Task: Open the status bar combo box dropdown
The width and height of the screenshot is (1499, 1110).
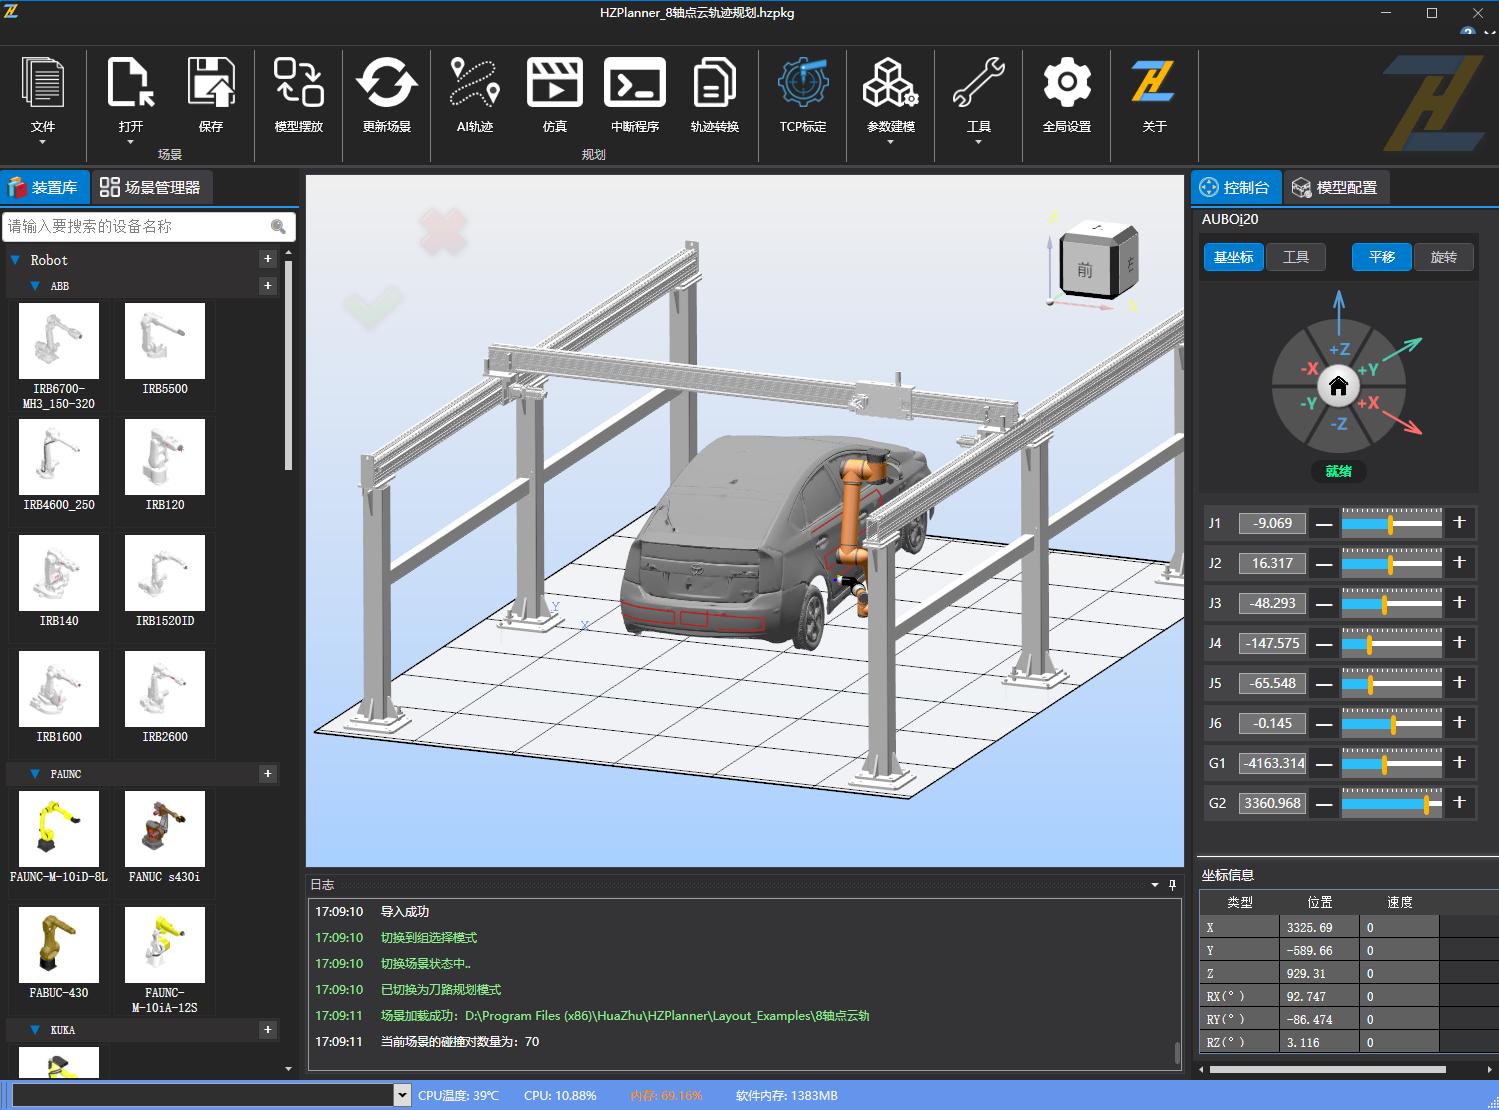Action: pos(402,1095)
